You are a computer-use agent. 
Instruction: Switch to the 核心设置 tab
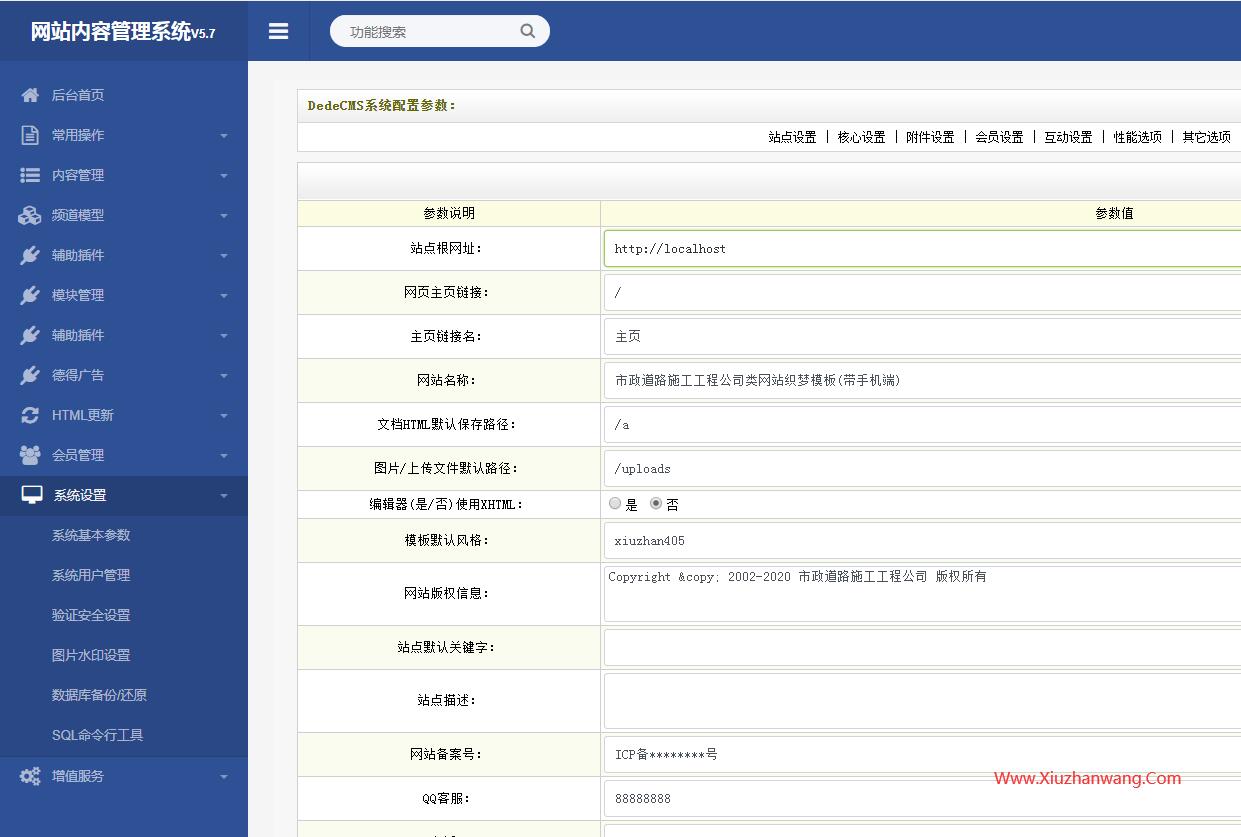click(x=861, y=137)
